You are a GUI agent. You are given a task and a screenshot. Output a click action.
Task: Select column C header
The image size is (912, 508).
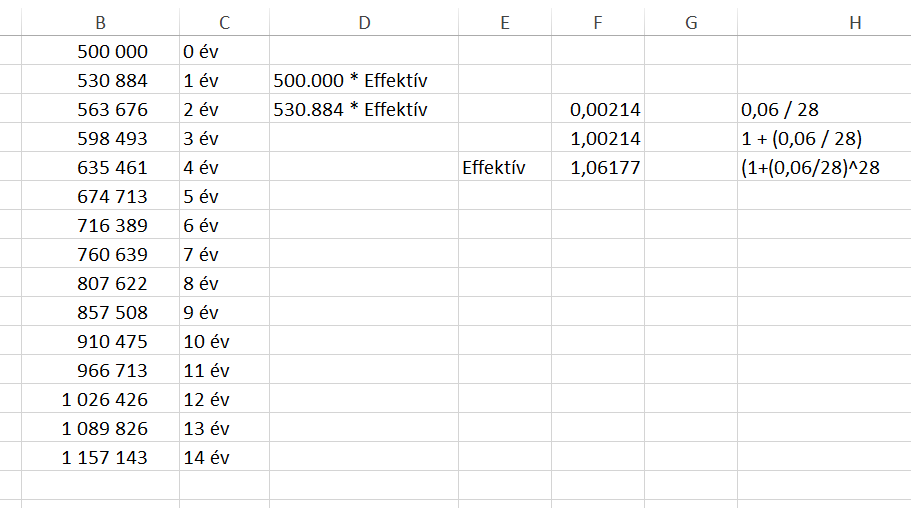click(224, 23)
